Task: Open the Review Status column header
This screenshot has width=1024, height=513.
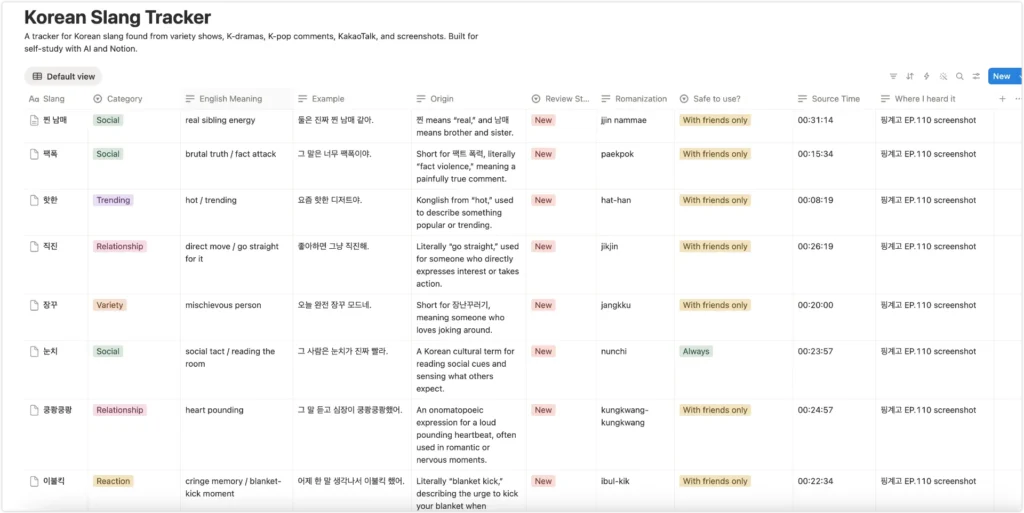Action: pyautogui.click(x=561, y=99)
